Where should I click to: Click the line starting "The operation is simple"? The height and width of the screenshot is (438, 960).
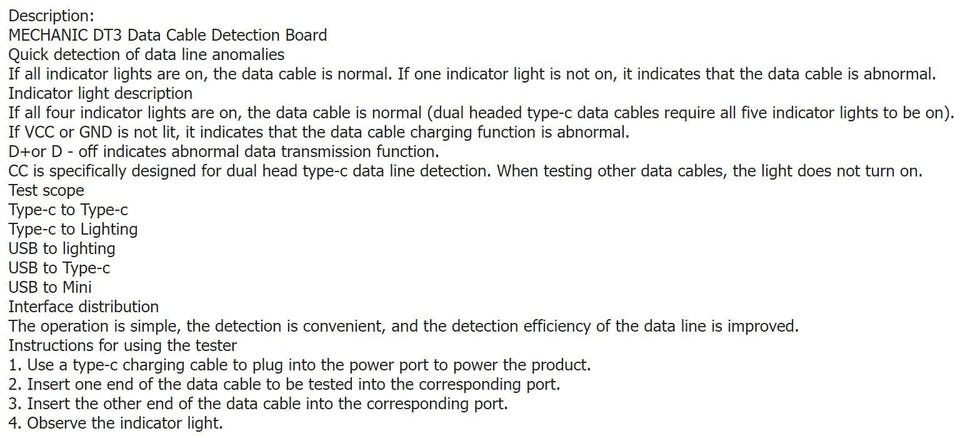coord(404,326)
